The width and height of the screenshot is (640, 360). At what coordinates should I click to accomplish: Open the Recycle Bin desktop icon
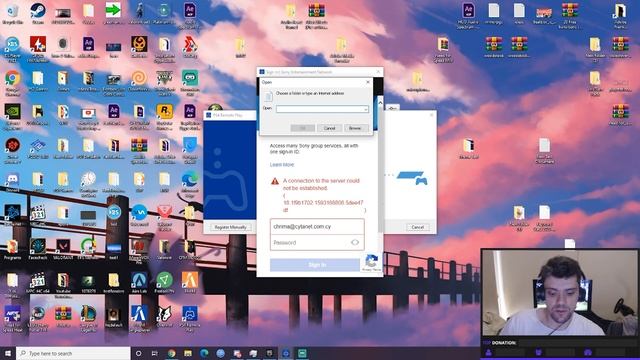12,13
